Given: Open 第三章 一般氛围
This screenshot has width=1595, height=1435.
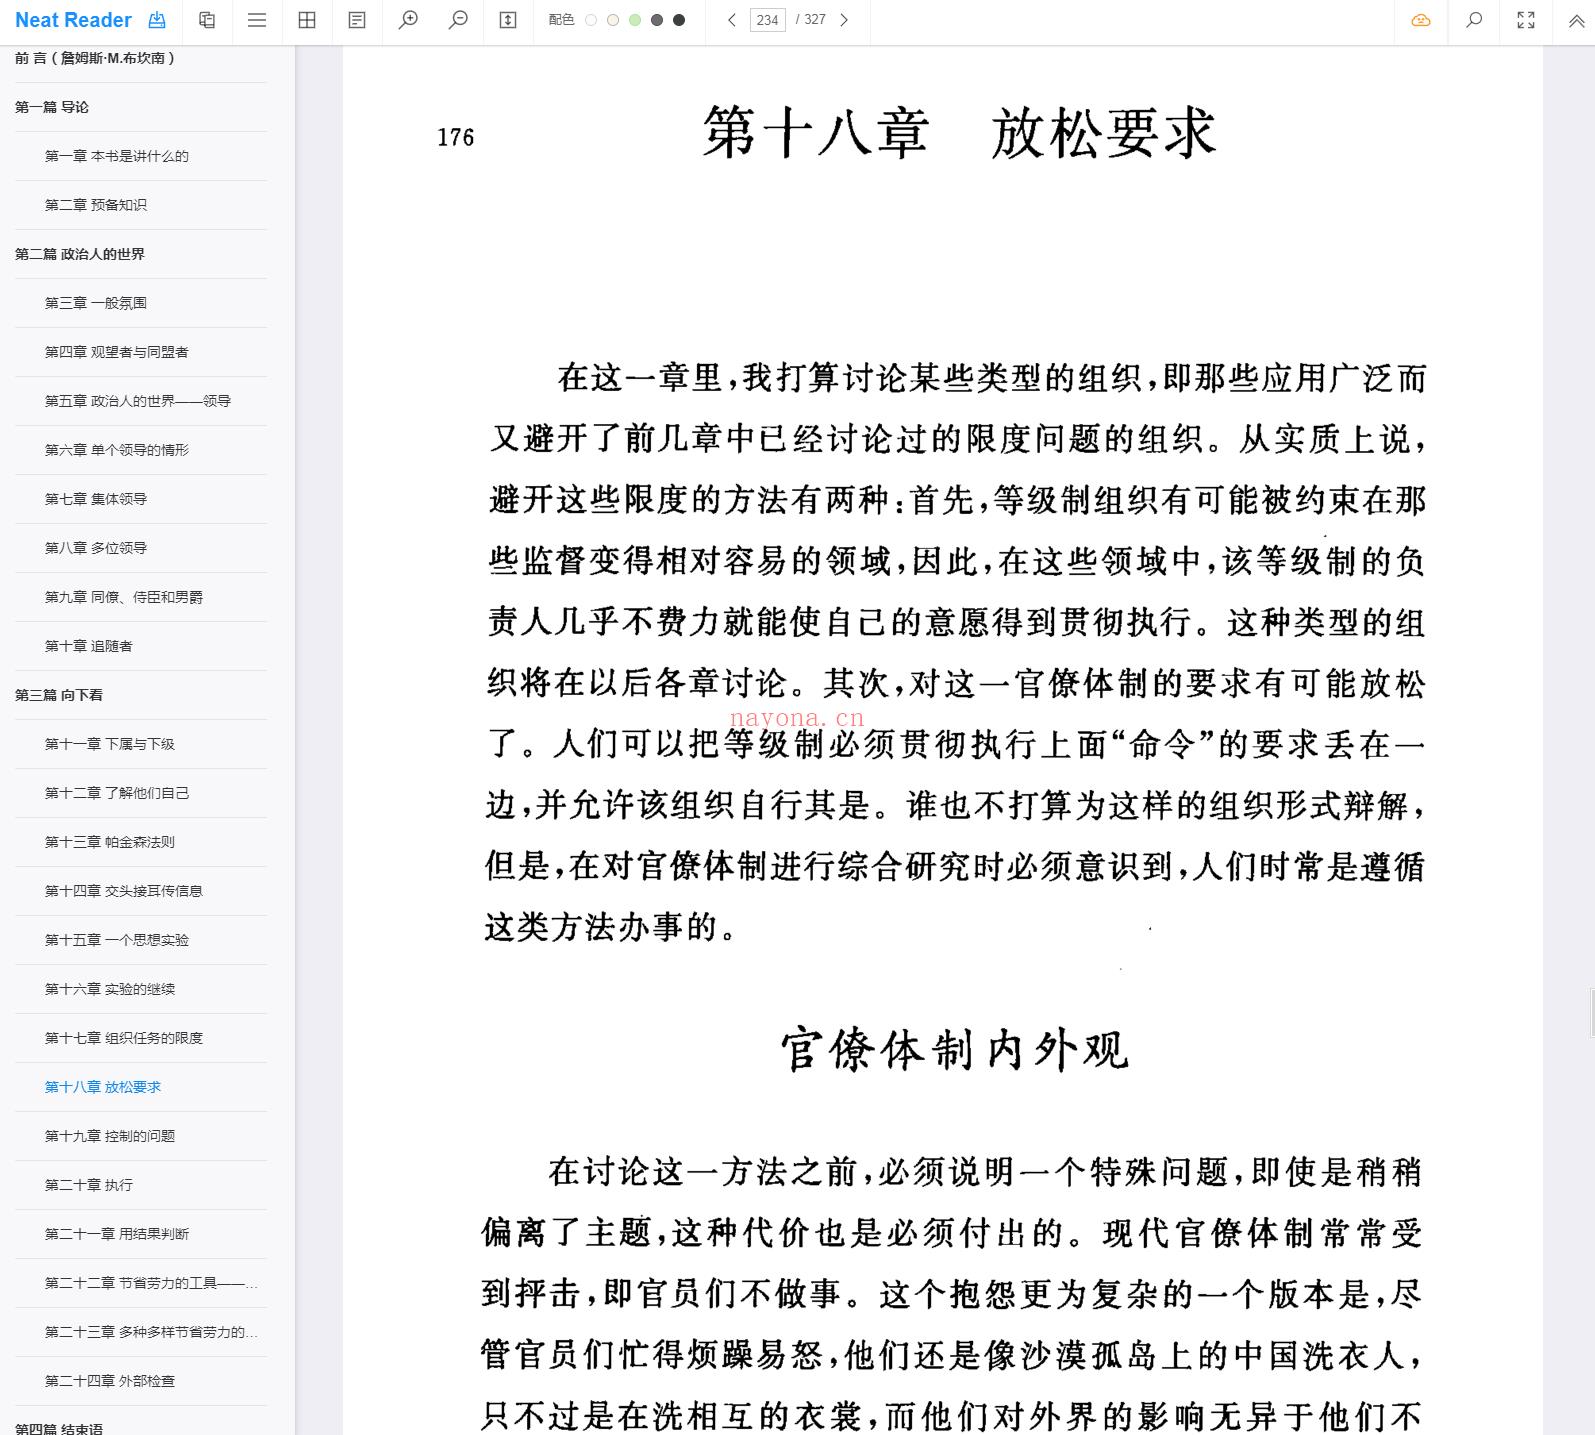Looking at the screenshot, I should click(96, 303).
